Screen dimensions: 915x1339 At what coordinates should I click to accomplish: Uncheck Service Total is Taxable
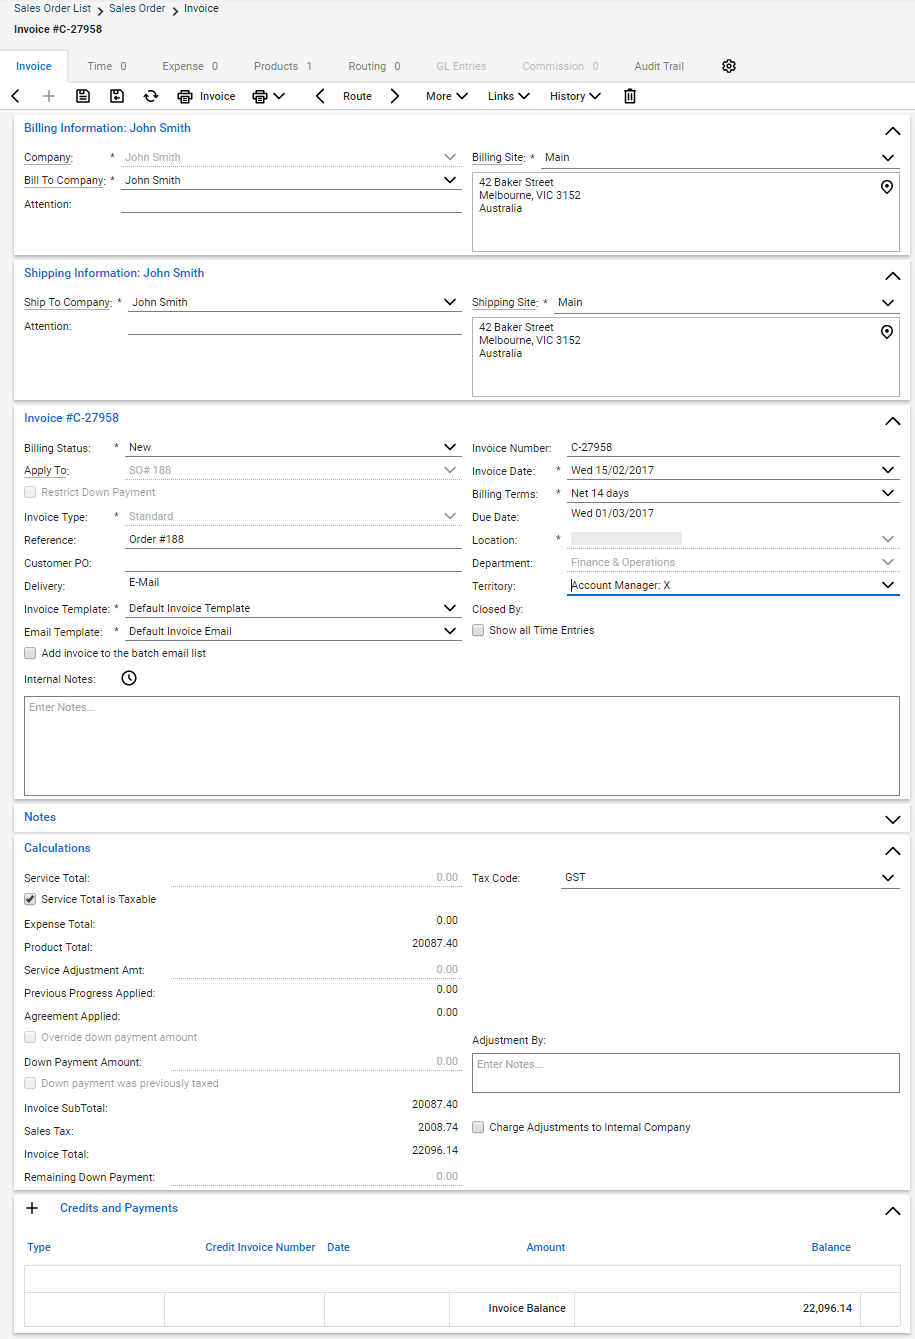[x=30, y=899]
